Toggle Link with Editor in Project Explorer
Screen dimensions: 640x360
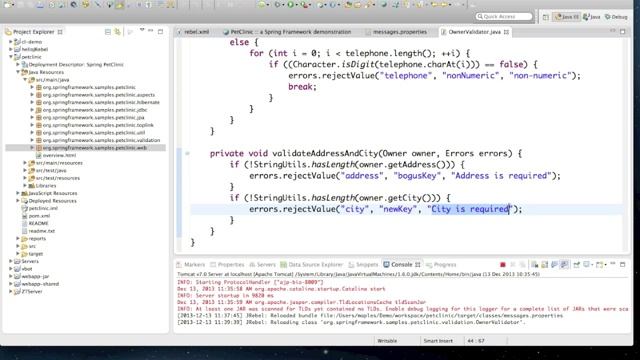coord(118,32)
